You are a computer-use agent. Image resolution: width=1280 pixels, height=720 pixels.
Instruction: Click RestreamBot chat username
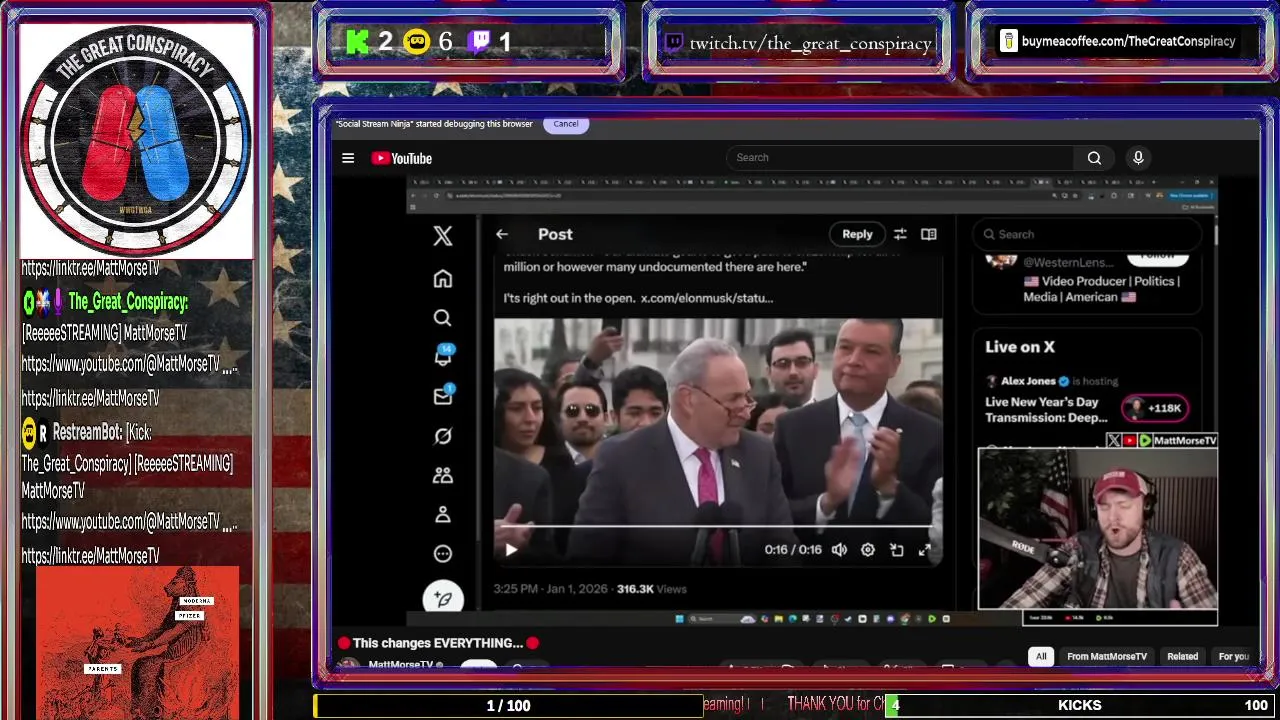pos(86,432)
